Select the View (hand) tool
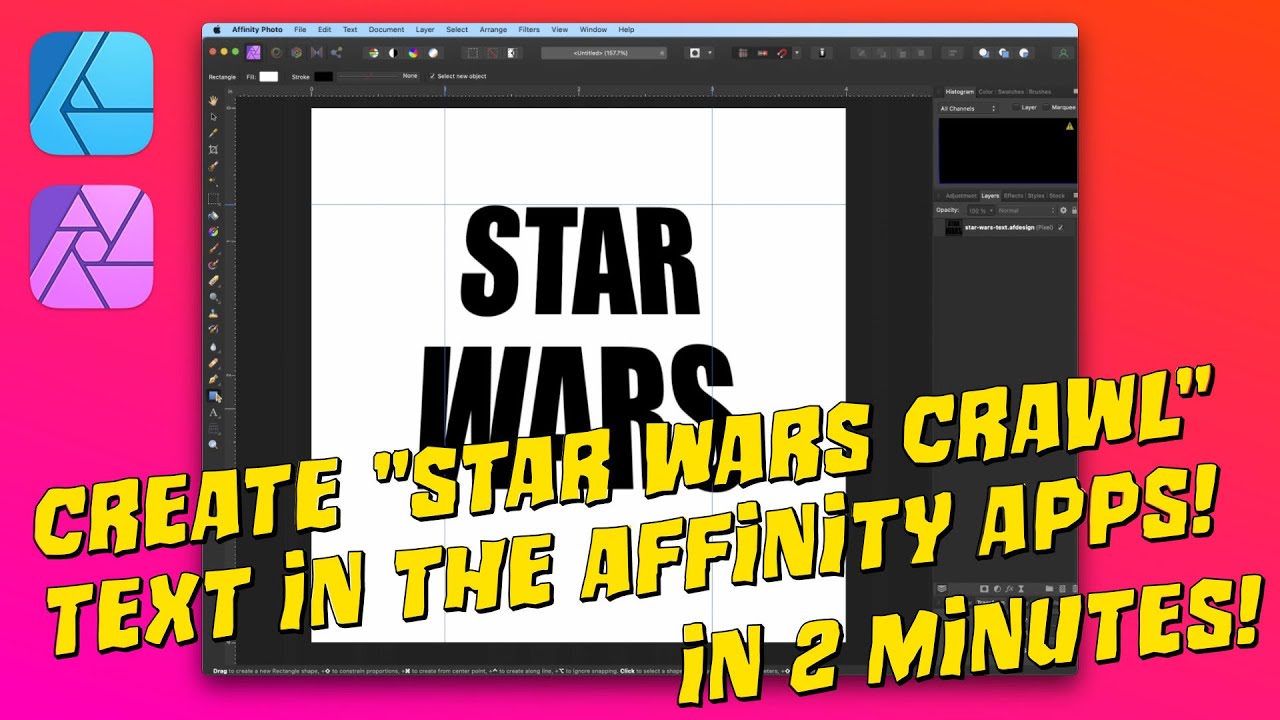This screenshot has height=720, width=1280. point(213,101)
